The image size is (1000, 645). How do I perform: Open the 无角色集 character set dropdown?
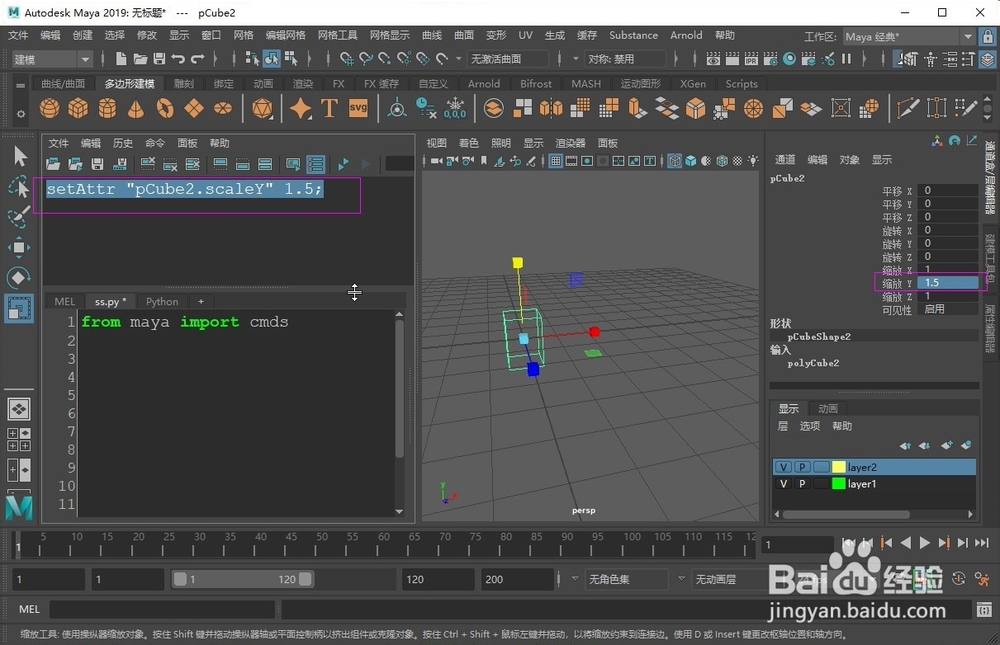click(x=626, y=579)
